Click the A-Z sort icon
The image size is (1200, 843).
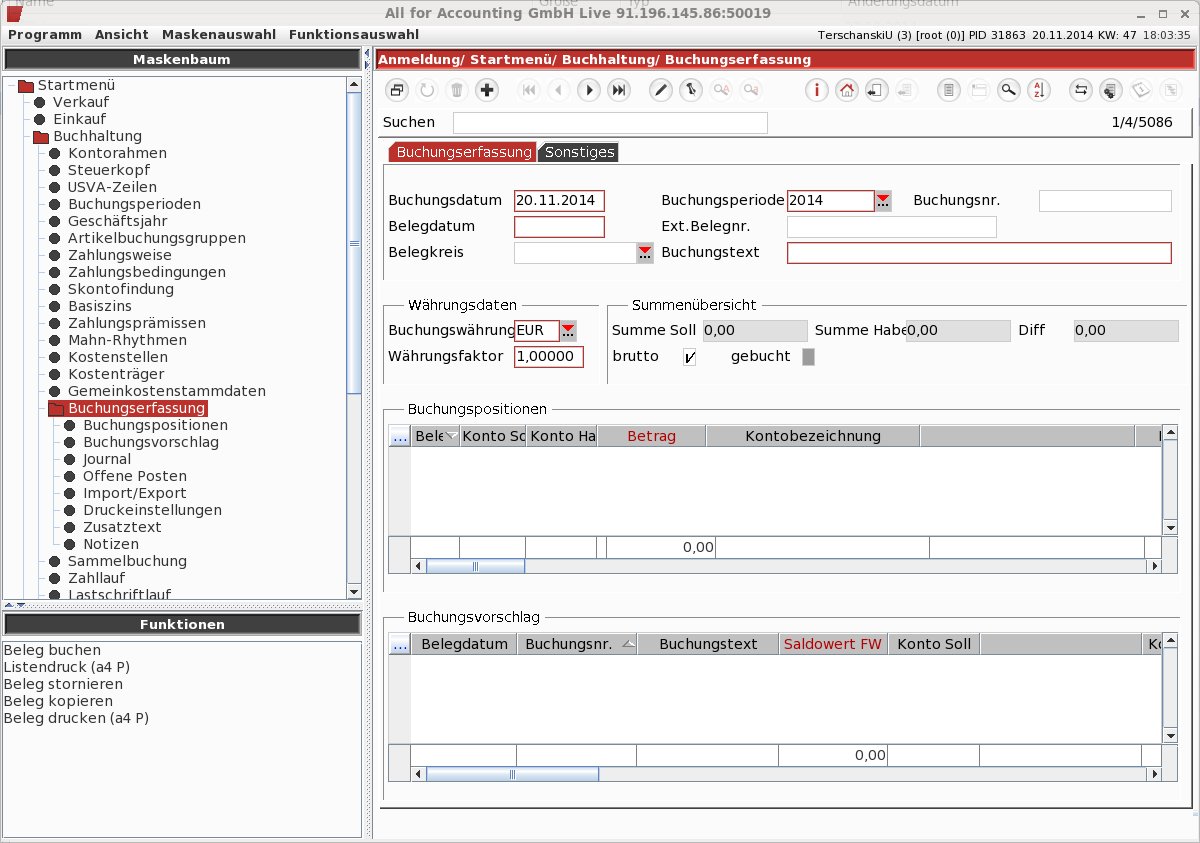point(1038,90)
